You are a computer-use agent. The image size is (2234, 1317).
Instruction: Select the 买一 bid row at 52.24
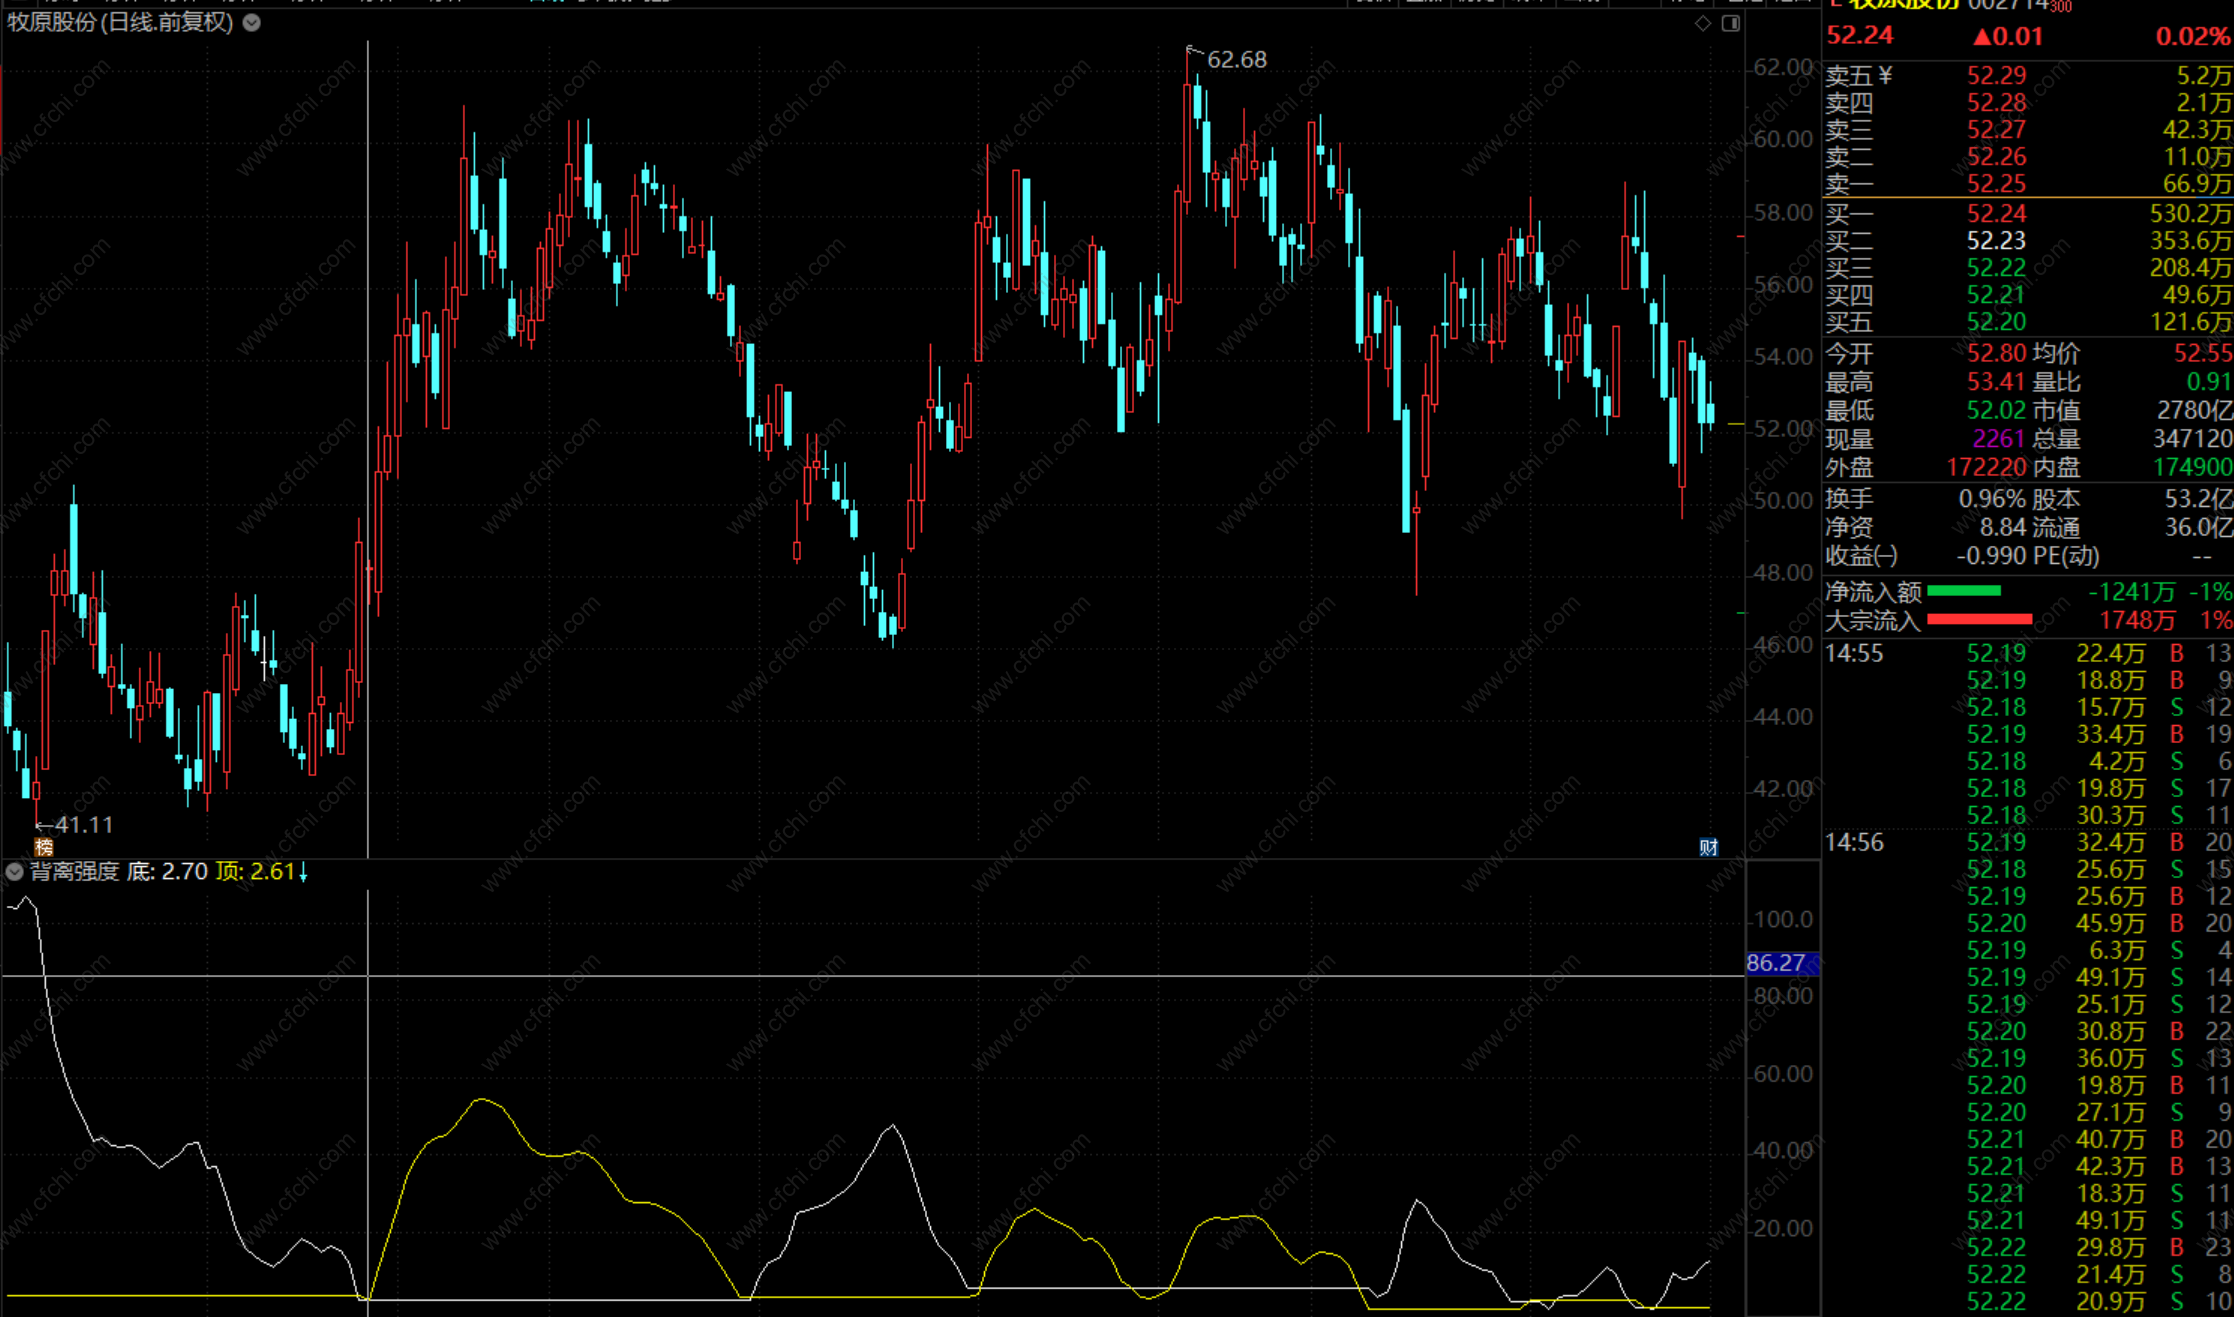tap(1996, 214)
